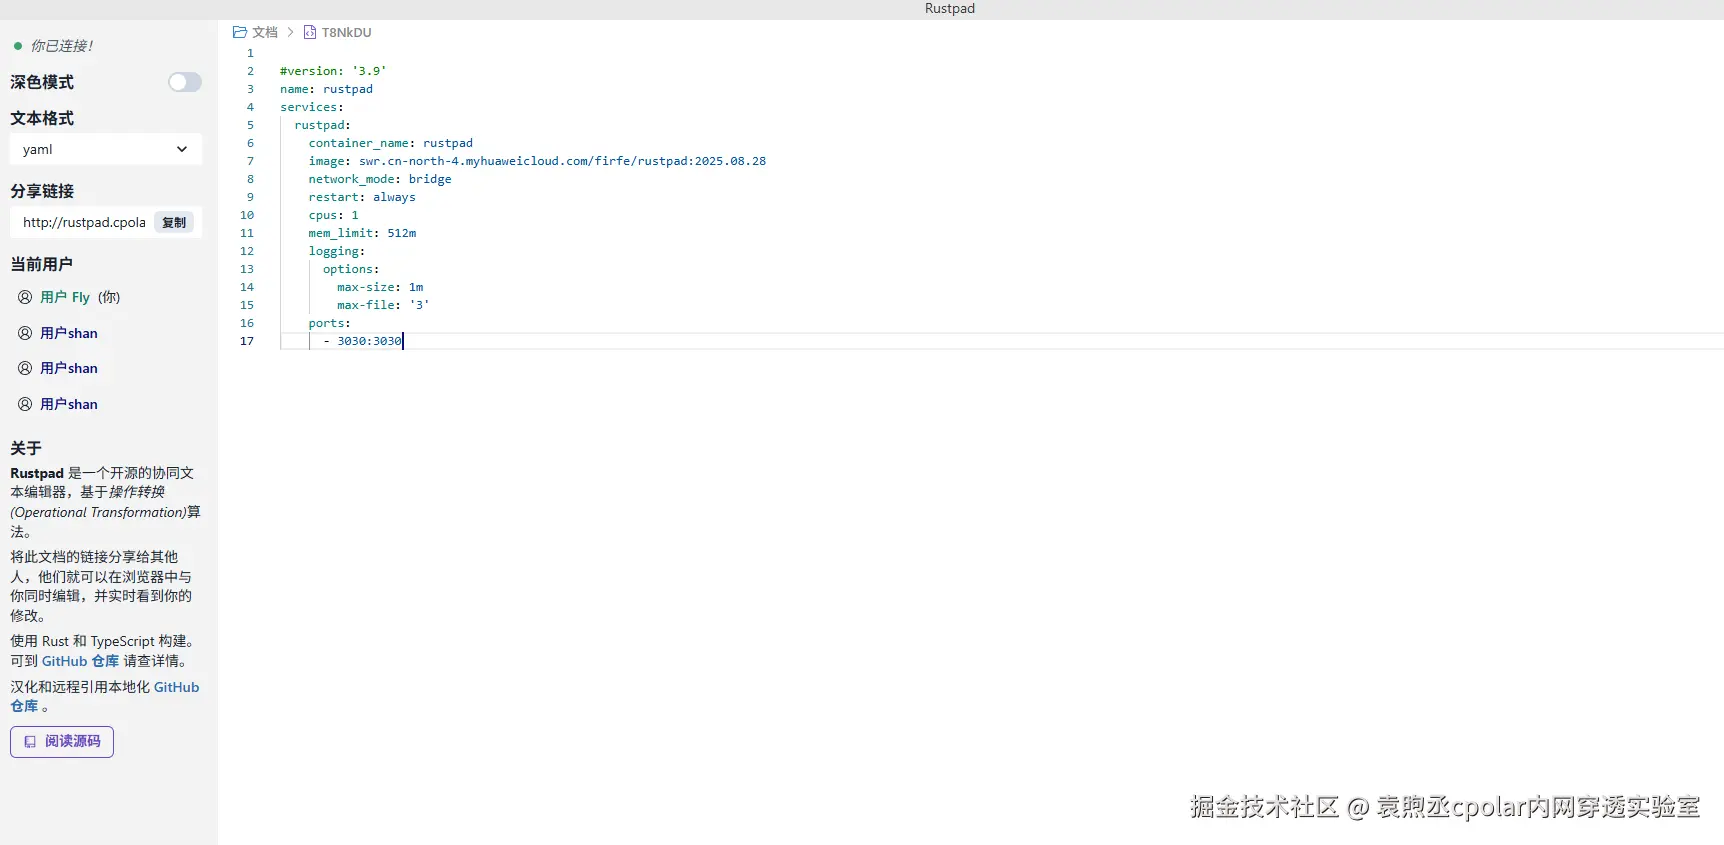The image size is (1724, 845).
Task: Click the 当前用户 section heading
Action: [42, 264]
